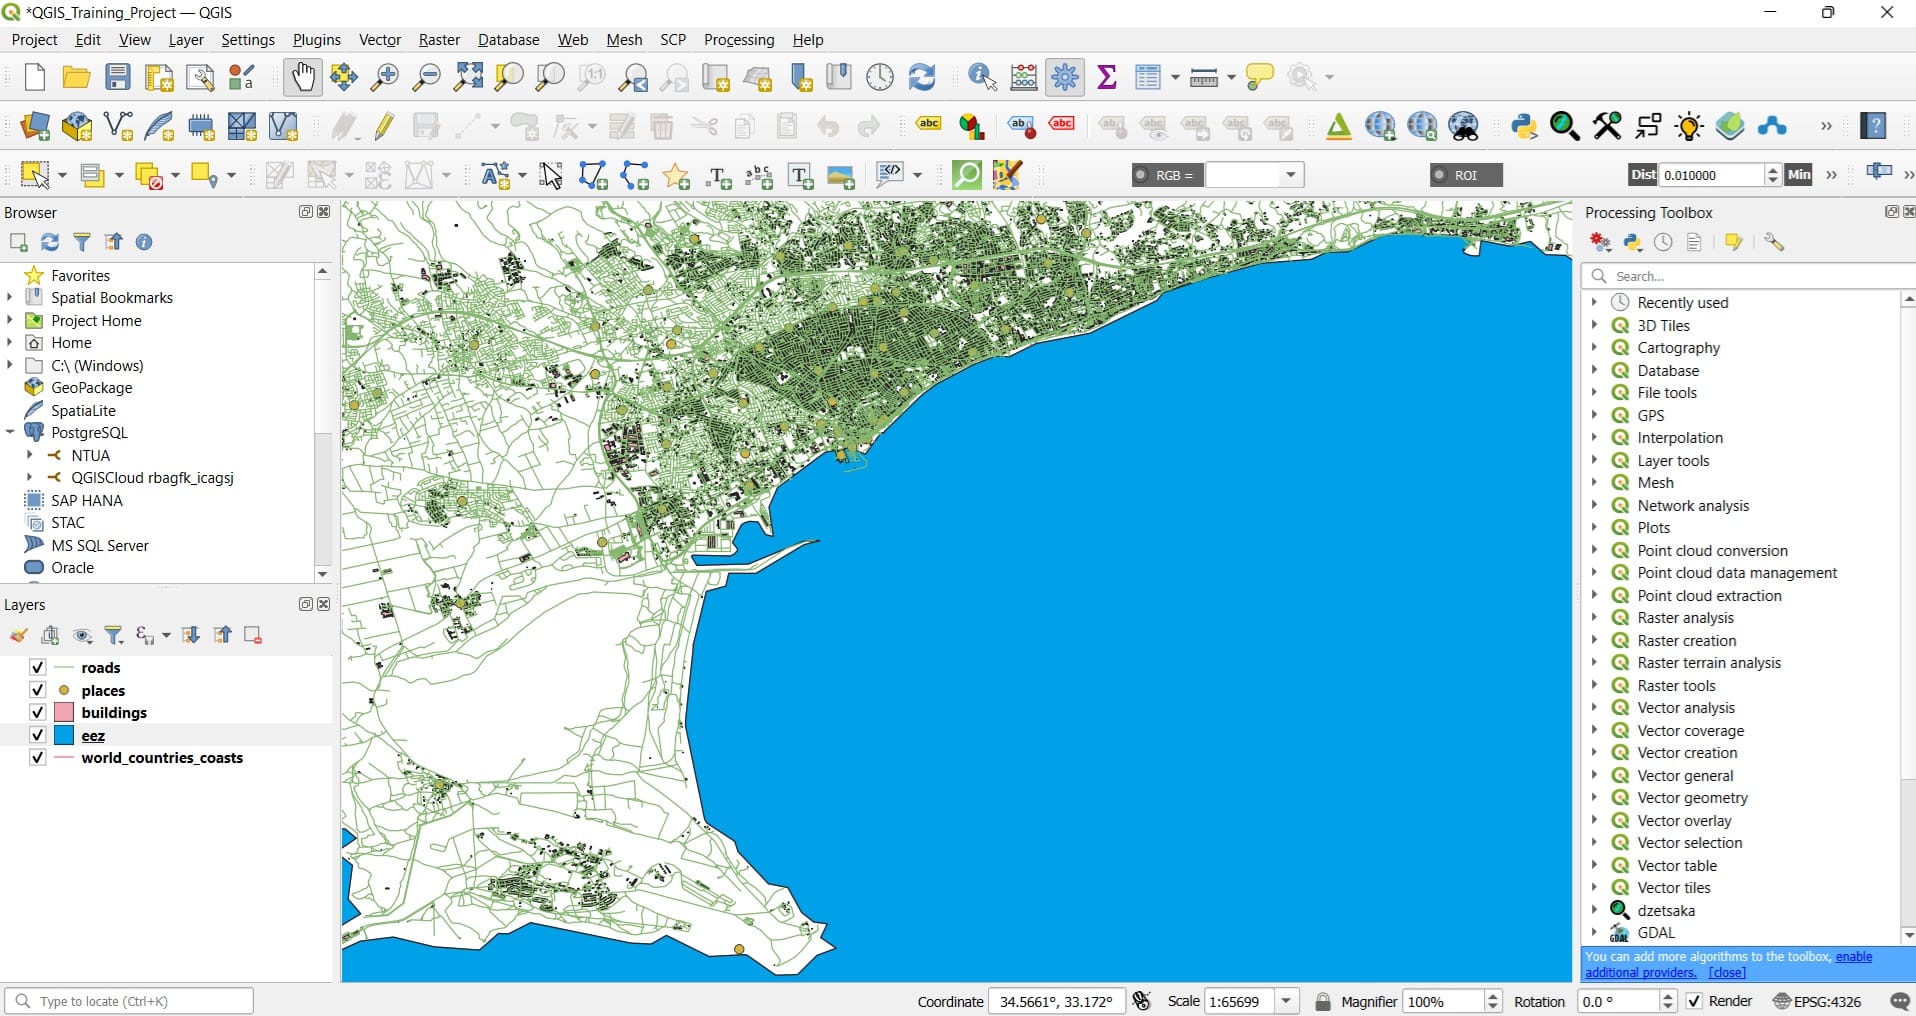This screenshot has width=1916, height=1016.
Task: Click Remove Layer icon in Layers panel
Action: (253, 635)
